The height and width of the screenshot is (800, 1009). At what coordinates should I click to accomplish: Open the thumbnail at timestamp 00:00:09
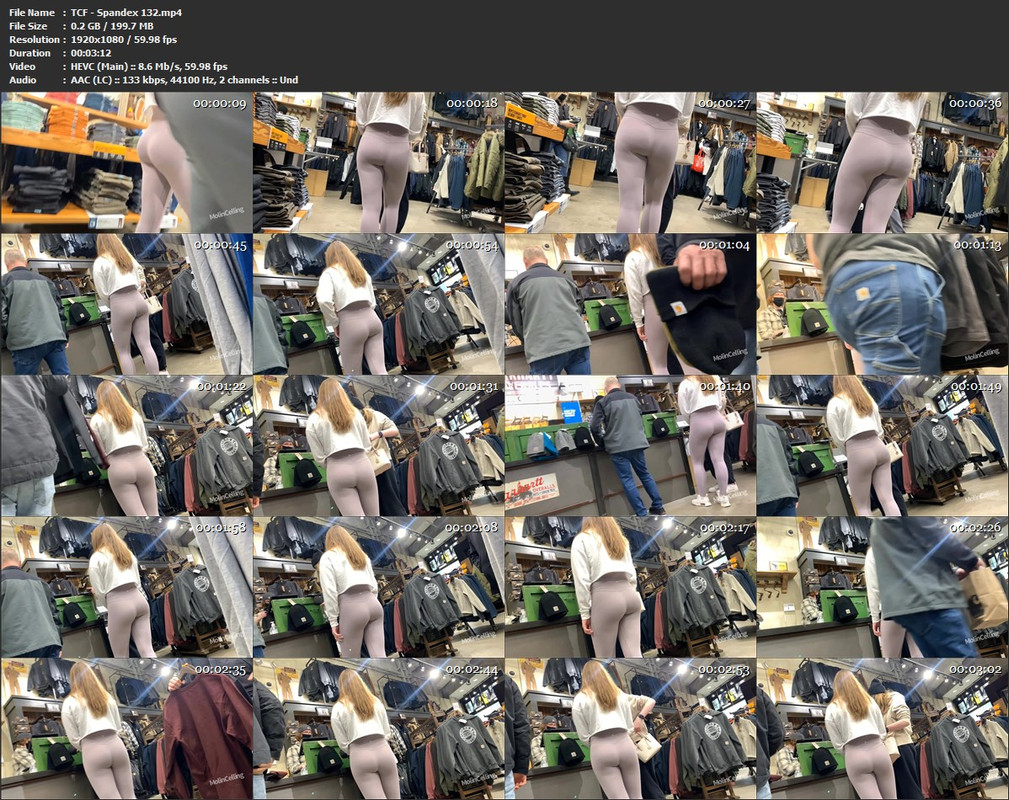coord(126,162)
